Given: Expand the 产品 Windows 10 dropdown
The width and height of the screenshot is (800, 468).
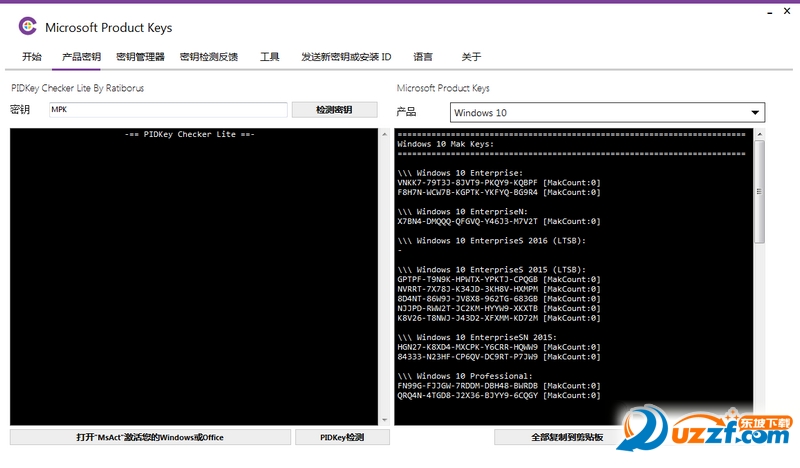Looking at the screenshot, I should tap(607, 113).
